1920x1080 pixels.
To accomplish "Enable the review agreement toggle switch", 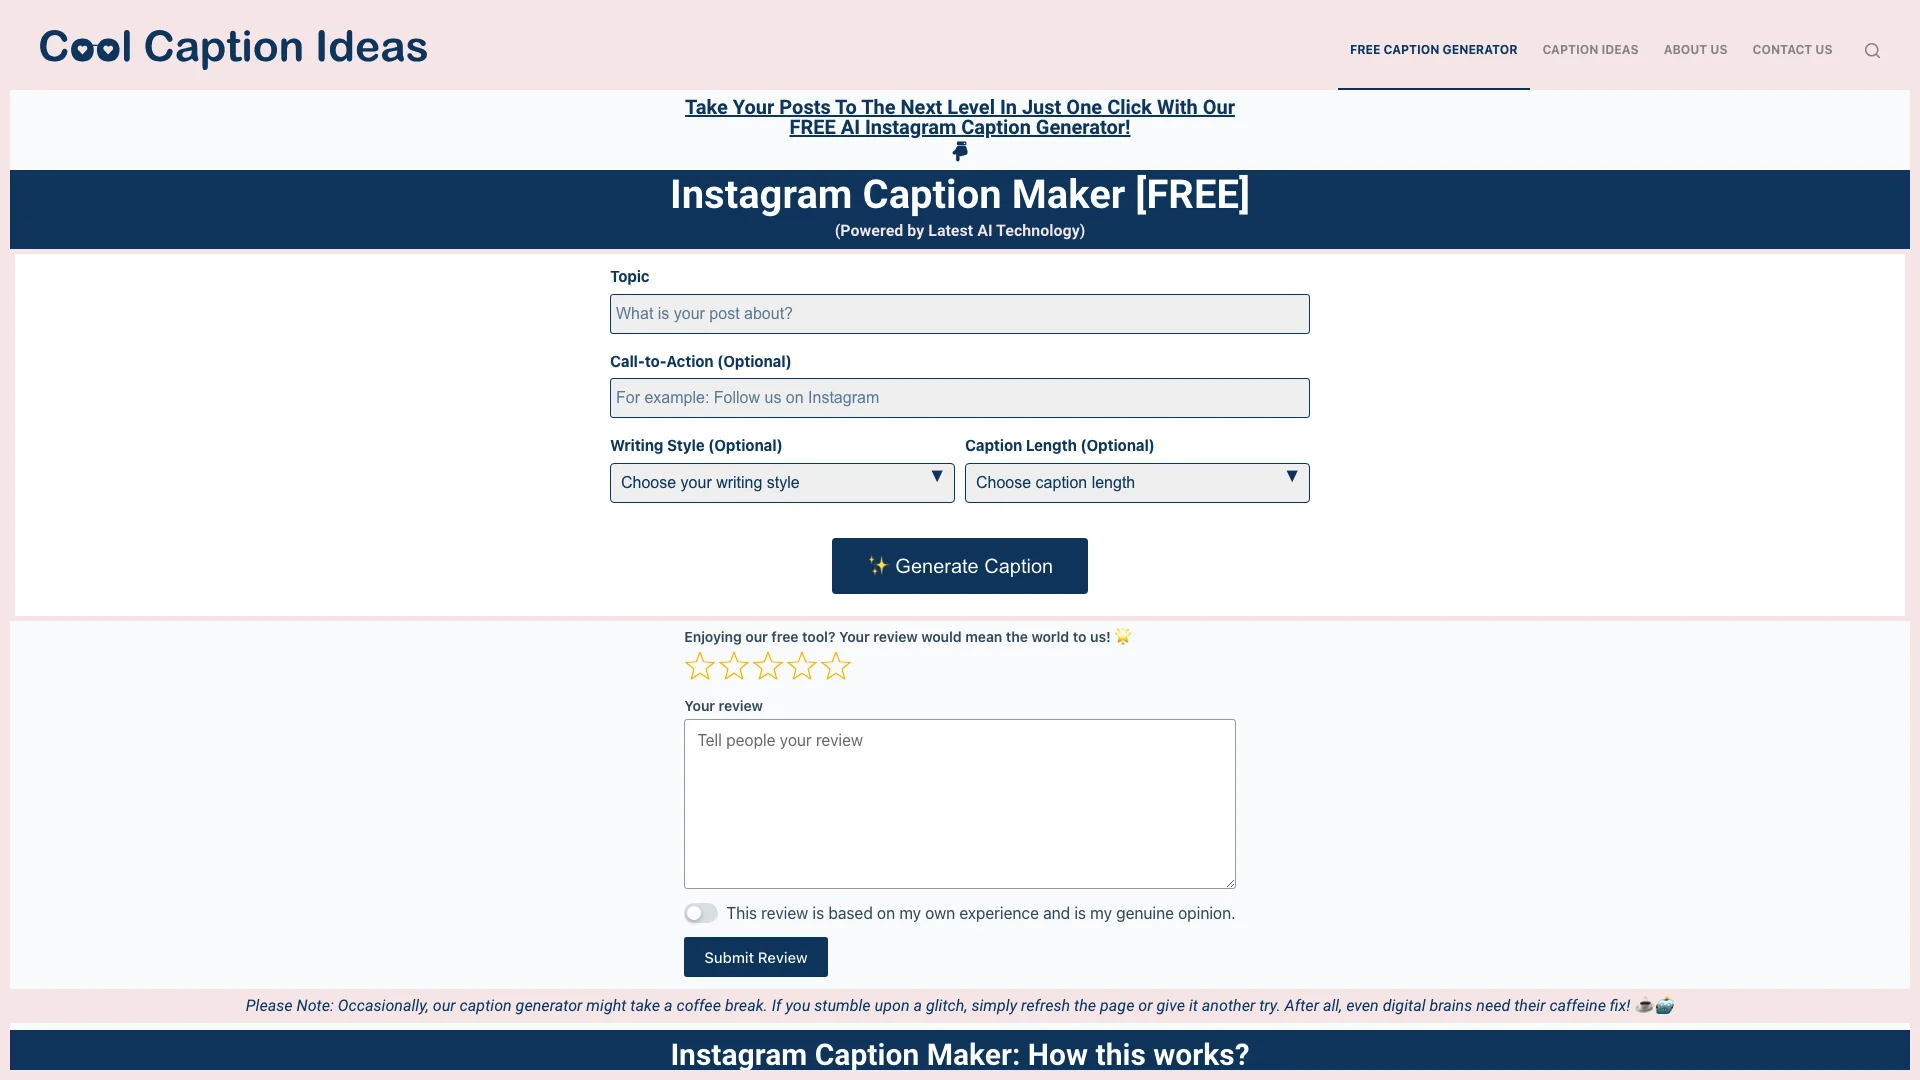I will [x=700, y=914].
